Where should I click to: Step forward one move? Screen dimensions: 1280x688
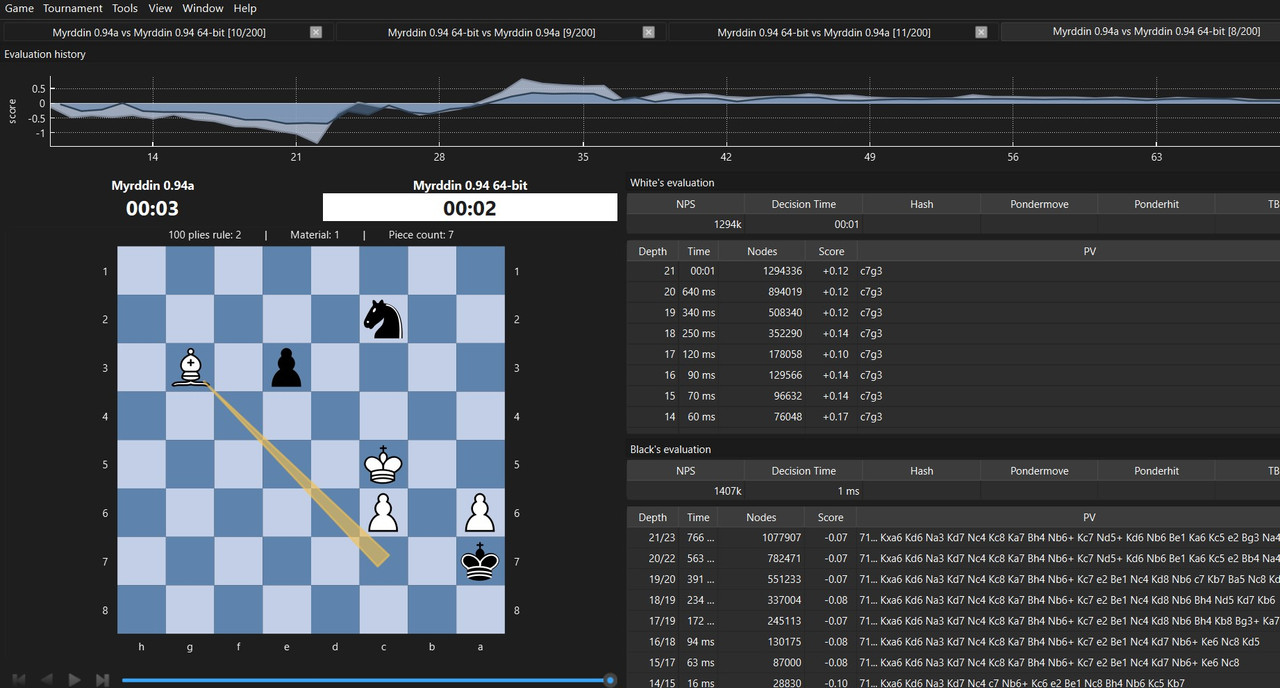[74, 680]
